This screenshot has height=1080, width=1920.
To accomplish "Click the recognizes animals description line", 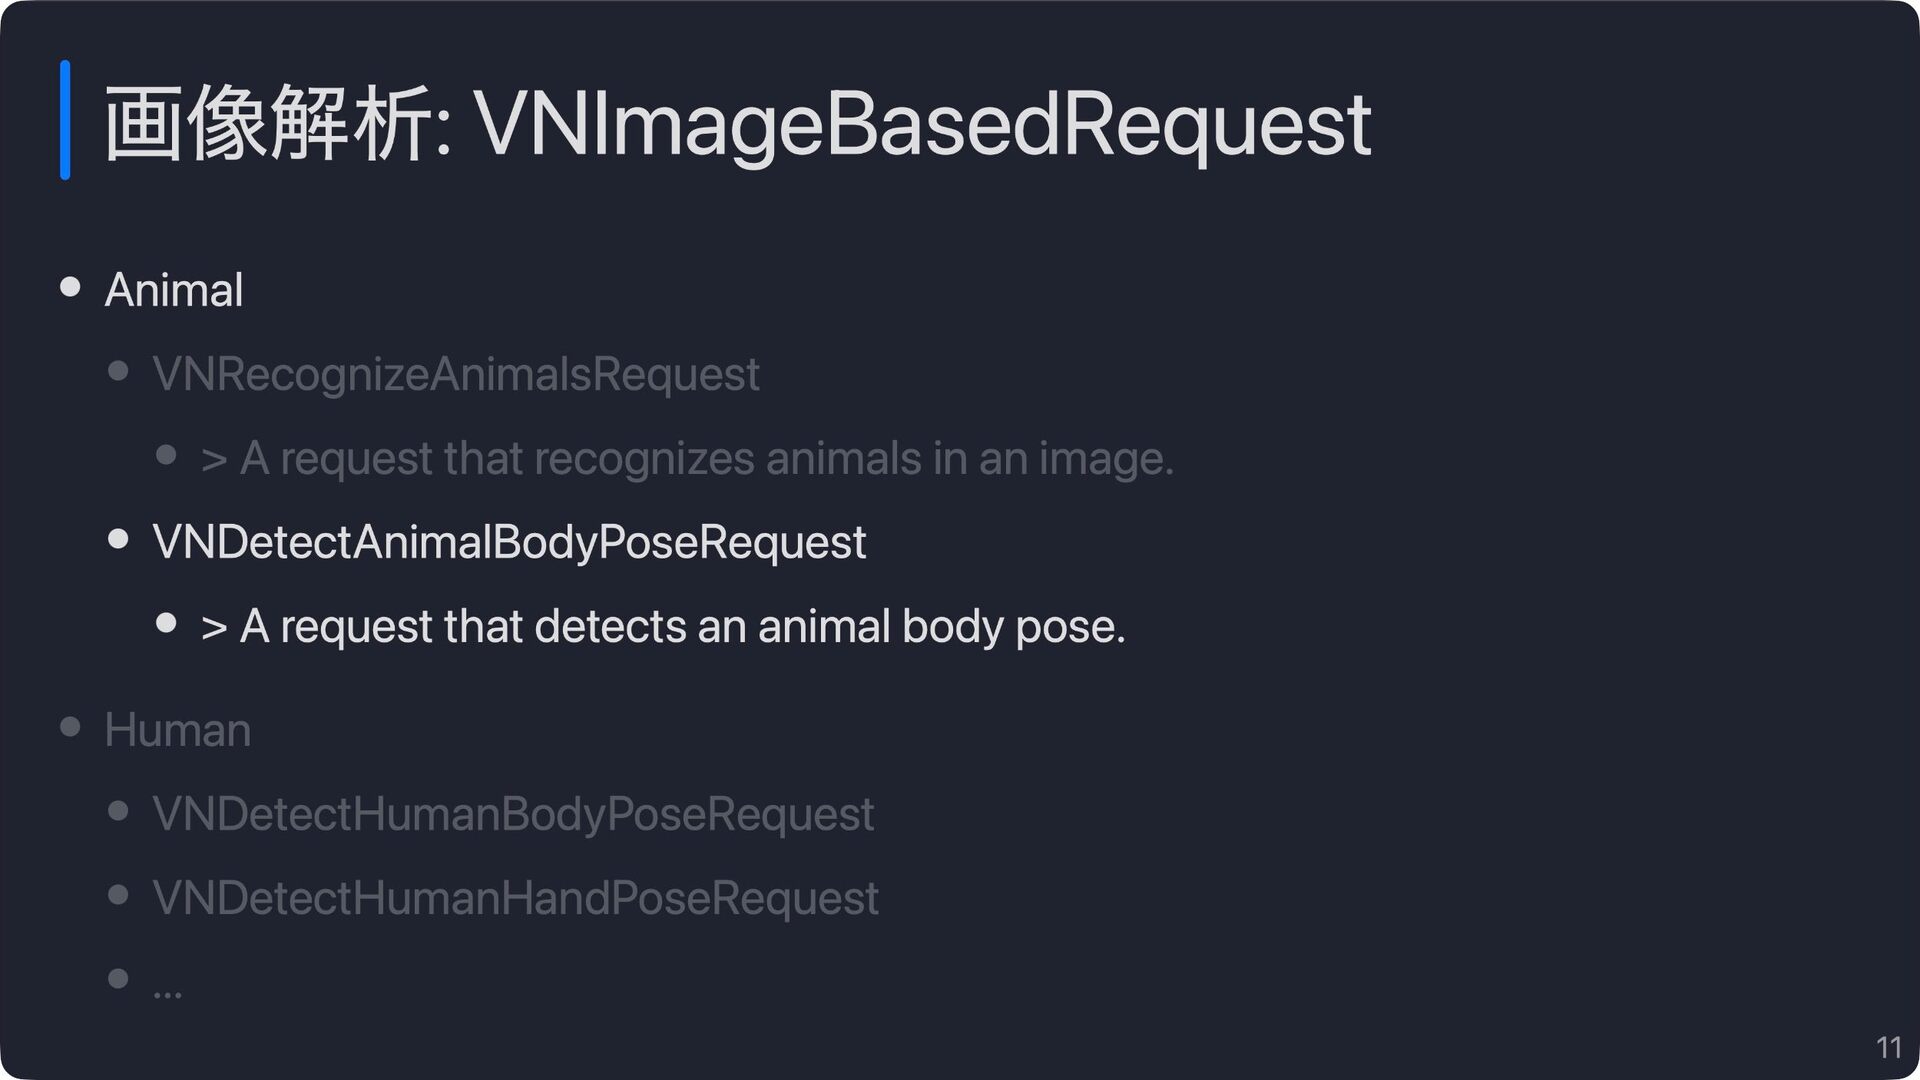I will [x=687, y=459].
